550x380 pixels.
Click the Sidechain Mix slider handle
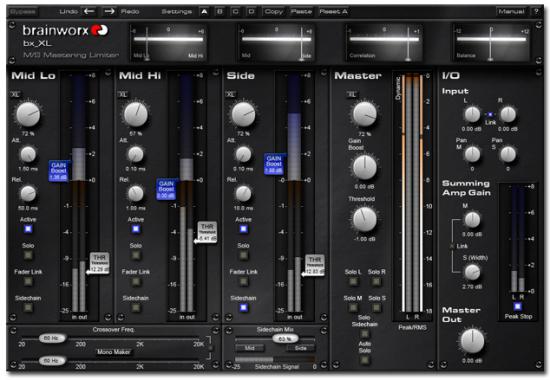[x=285, y=339]
